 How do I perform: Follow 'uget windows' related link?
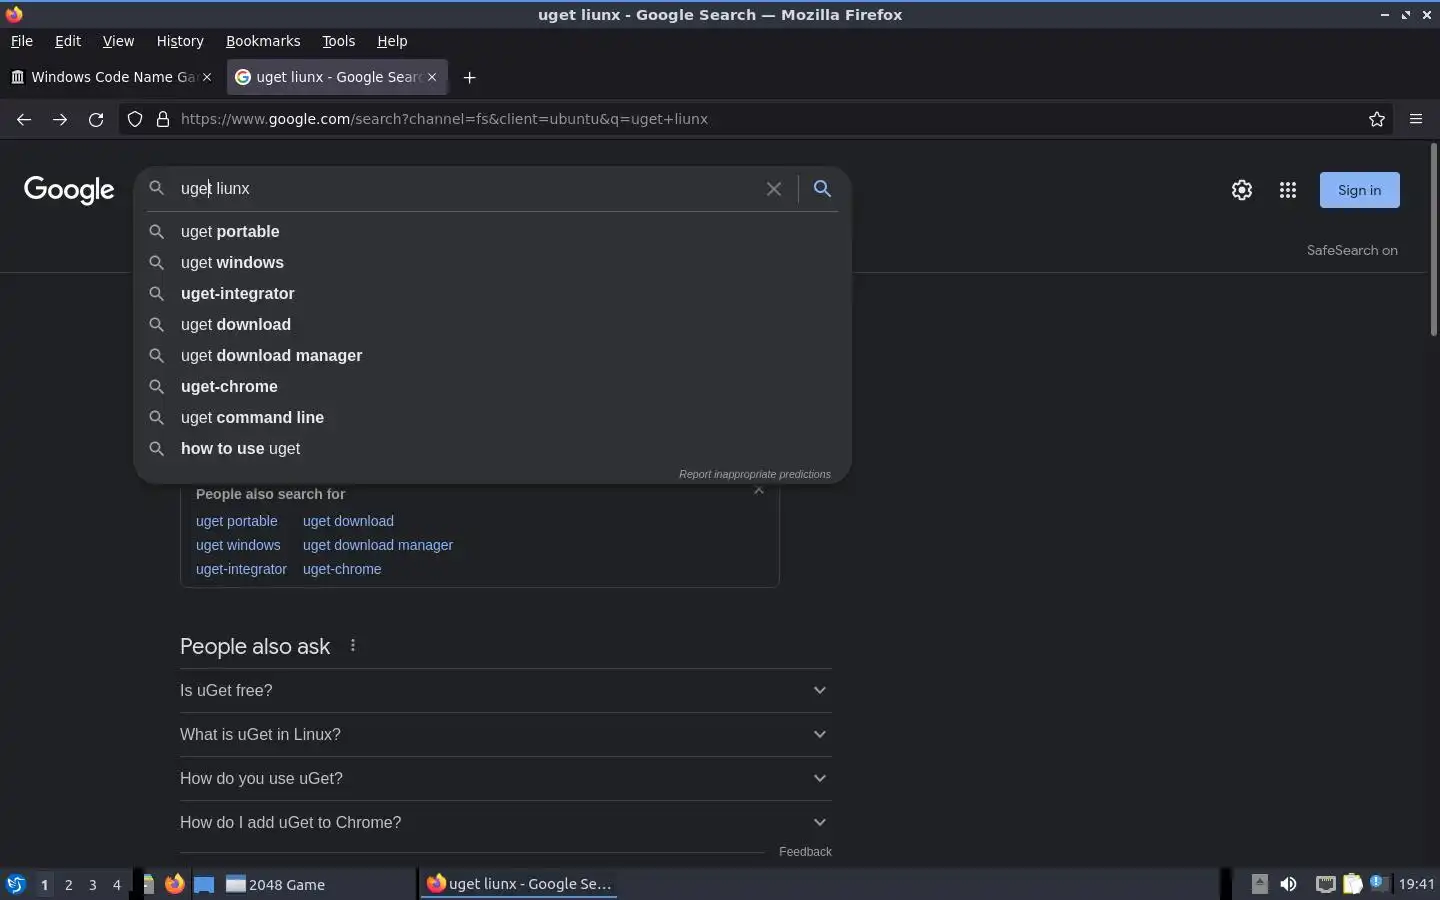pyautogui.click(x=238, y=545)
